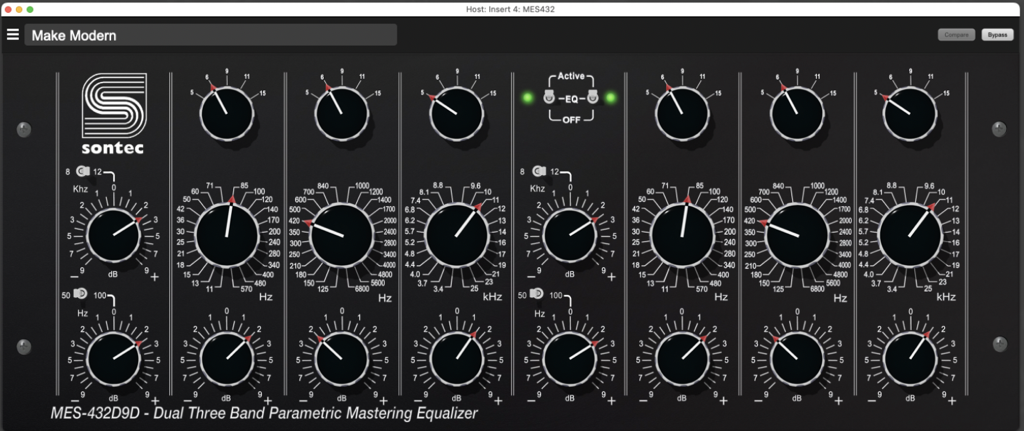The width and height of the screenshot is (1024, 431).
Task: Click the left channel mid-band gain knob
Action: pos(341,359)
